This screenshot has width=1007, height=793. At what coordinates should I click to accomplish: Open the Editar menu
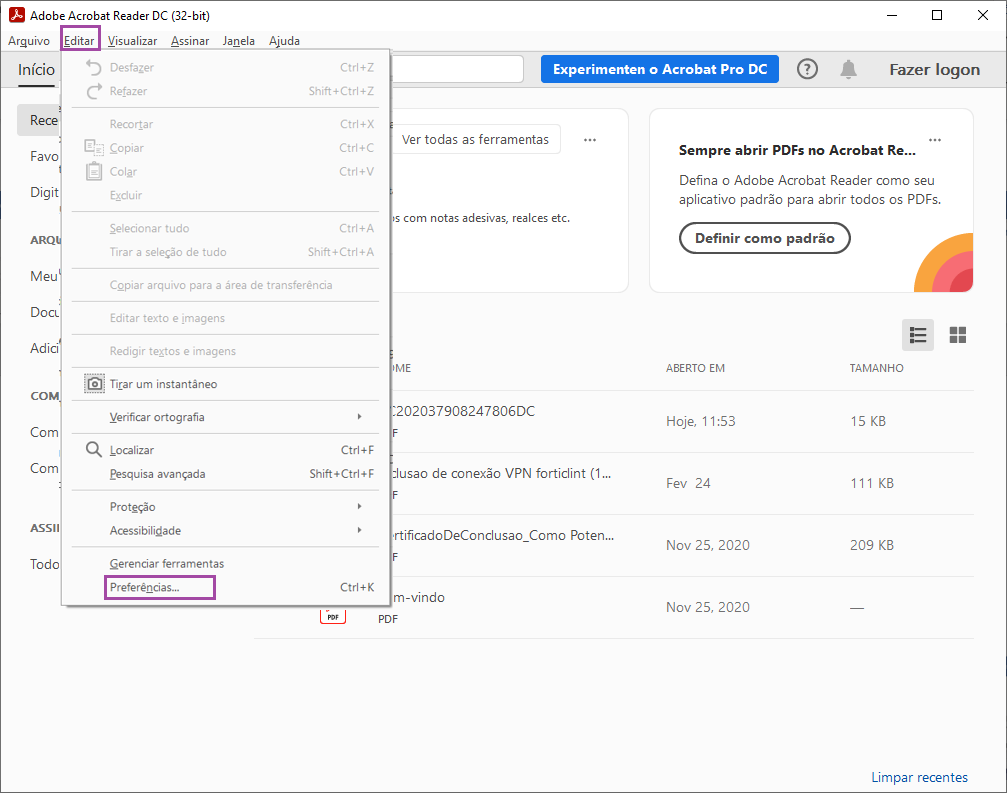[x=80, y=40]
